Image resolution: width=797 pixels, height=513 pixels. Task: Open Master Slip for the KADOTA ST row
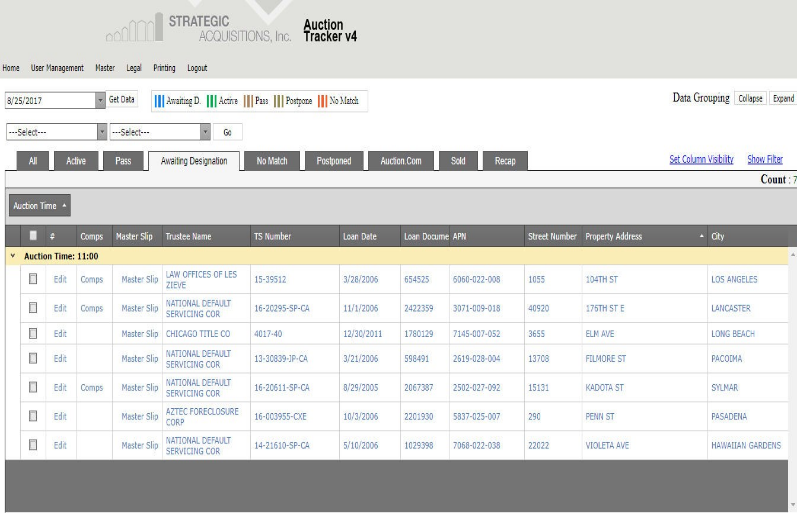(x=139, y=388)
